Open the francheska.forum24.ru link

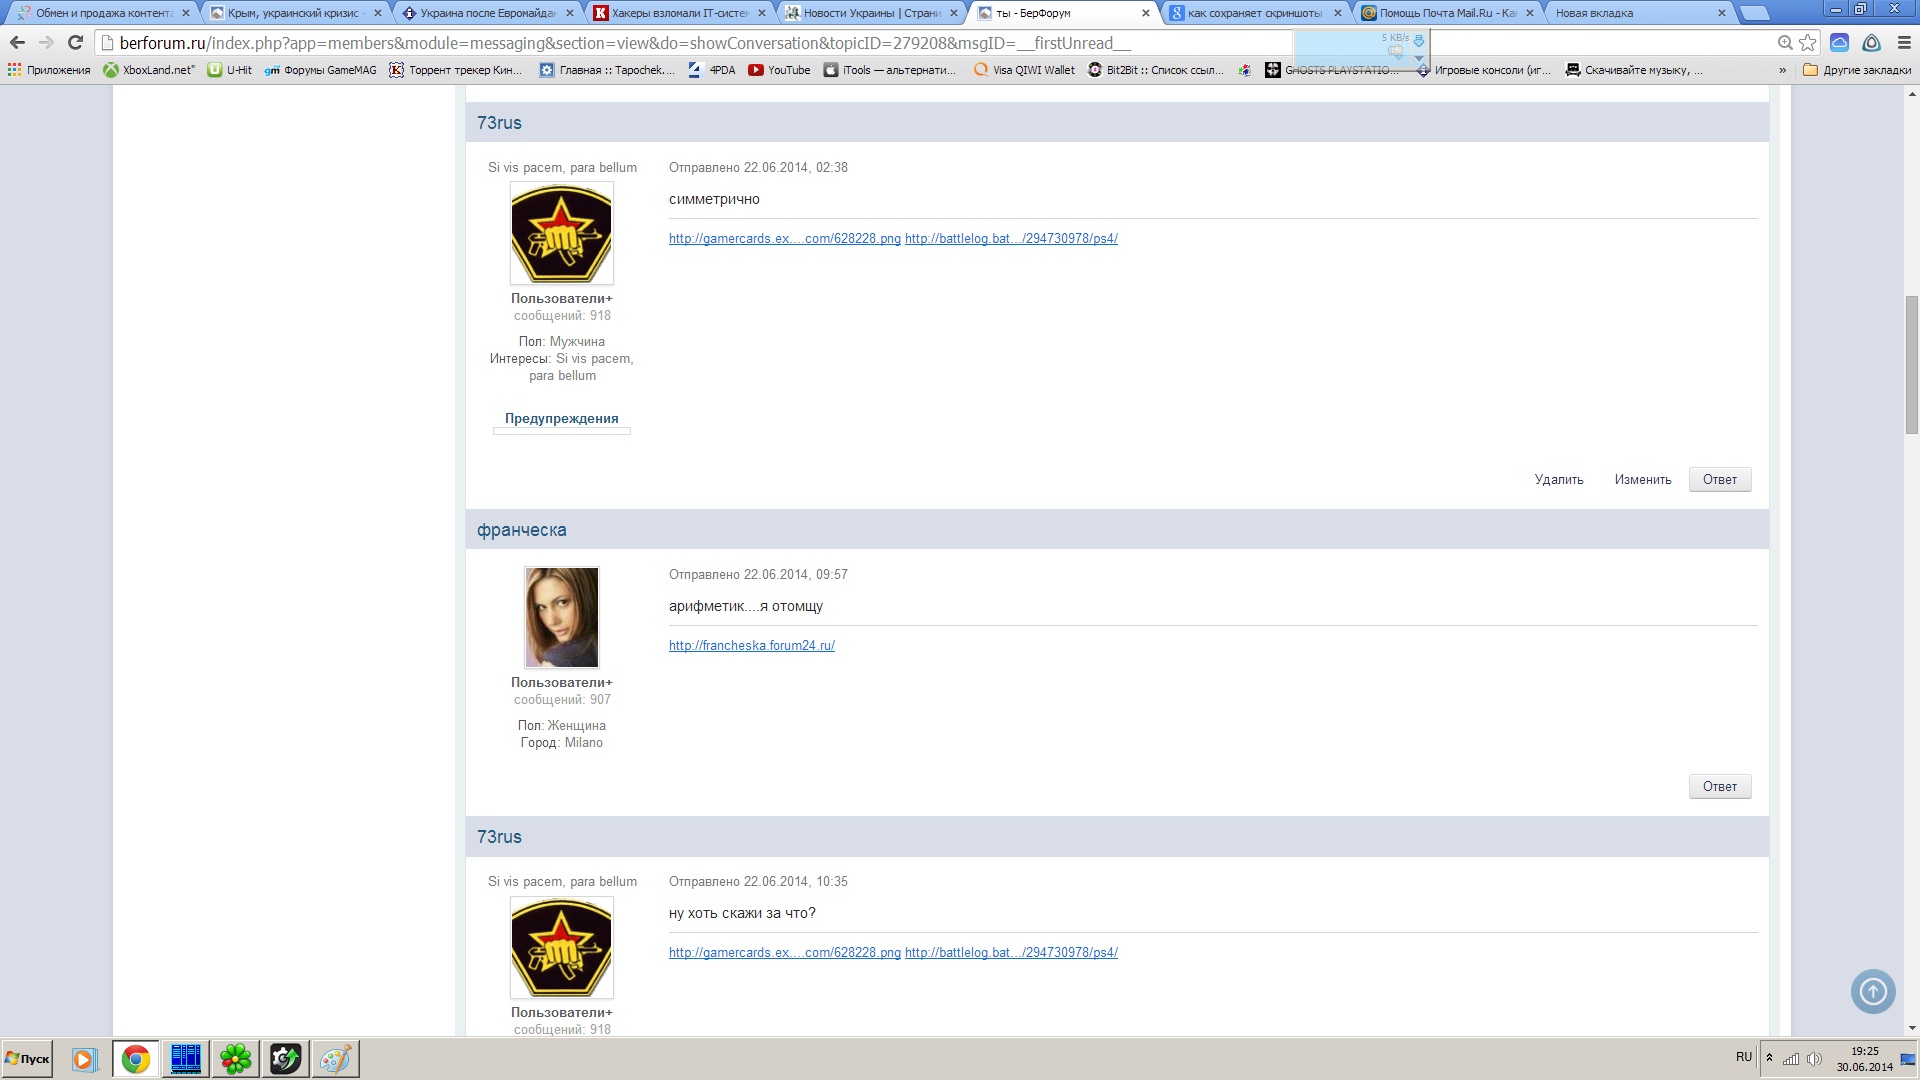click(751, 646)
